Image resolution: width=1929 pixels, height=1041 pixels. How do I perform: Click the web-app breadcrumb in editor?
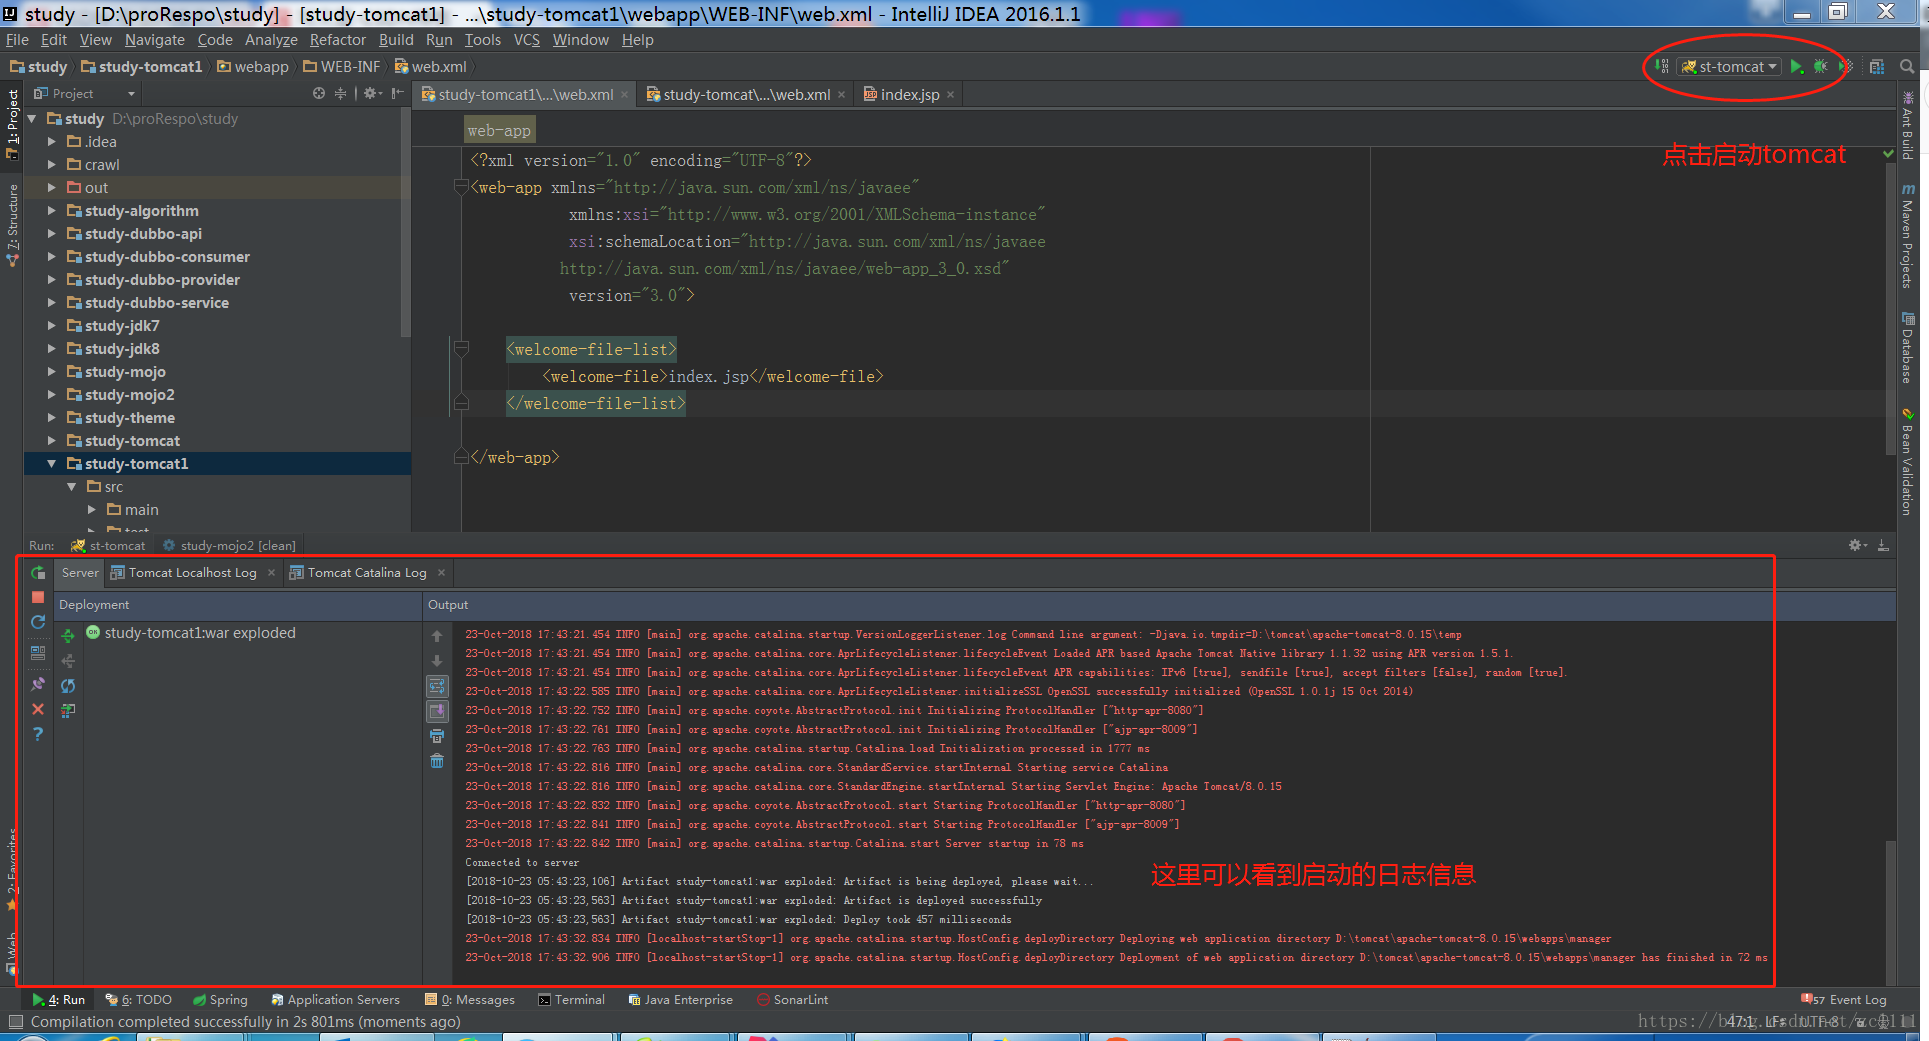tap(499, 130)
